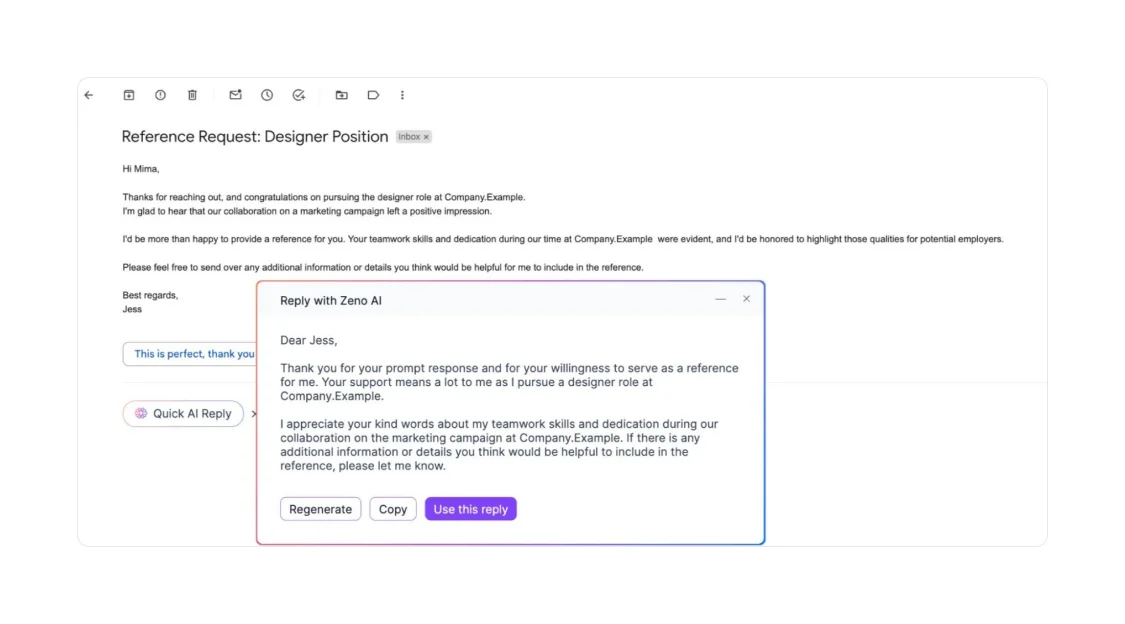Report this email as spam
Viewport: 1125px width, 624px height.
161,95
